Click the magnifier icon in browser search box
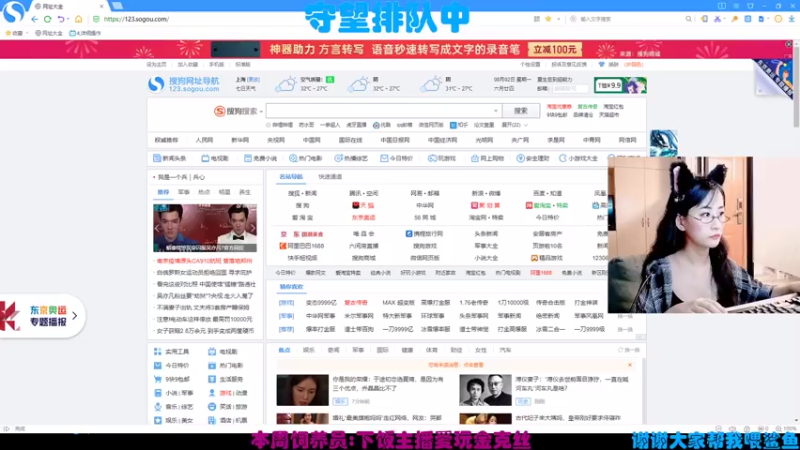The width and height of the screenshot is (800, 450). (x=688, y=19)
